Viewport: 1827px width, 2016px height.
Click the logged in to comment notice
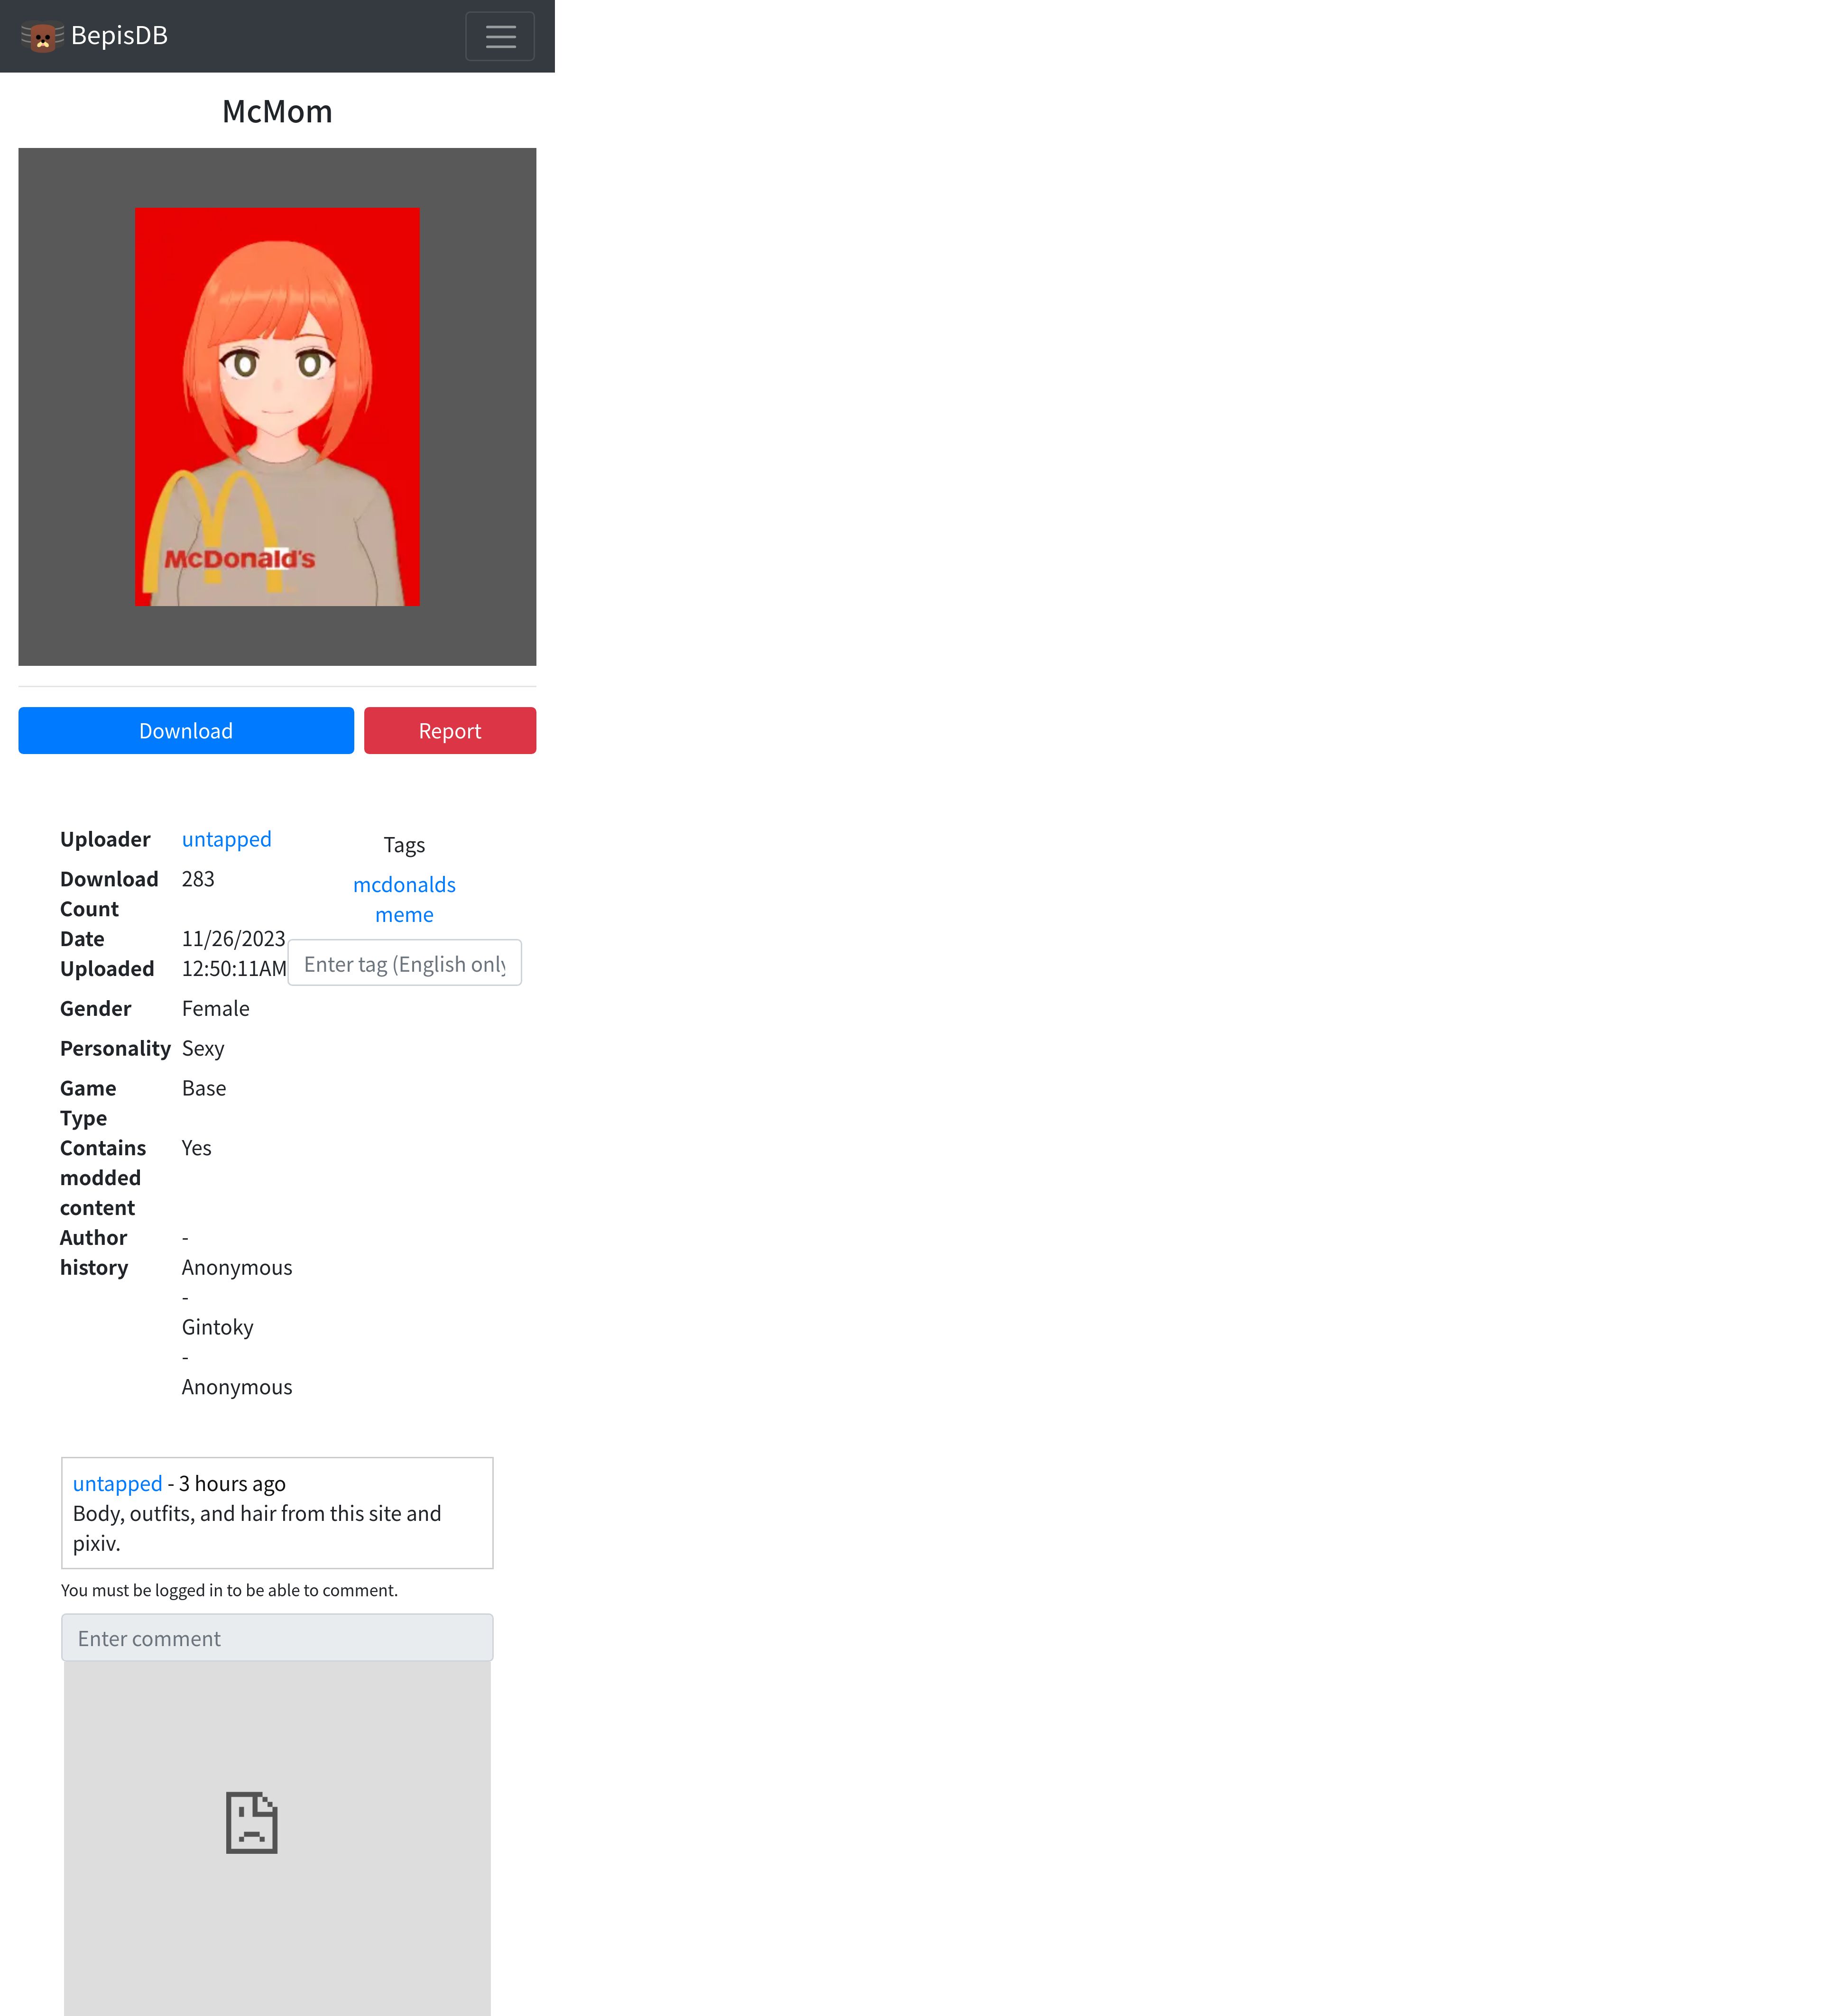[229, 1590]
